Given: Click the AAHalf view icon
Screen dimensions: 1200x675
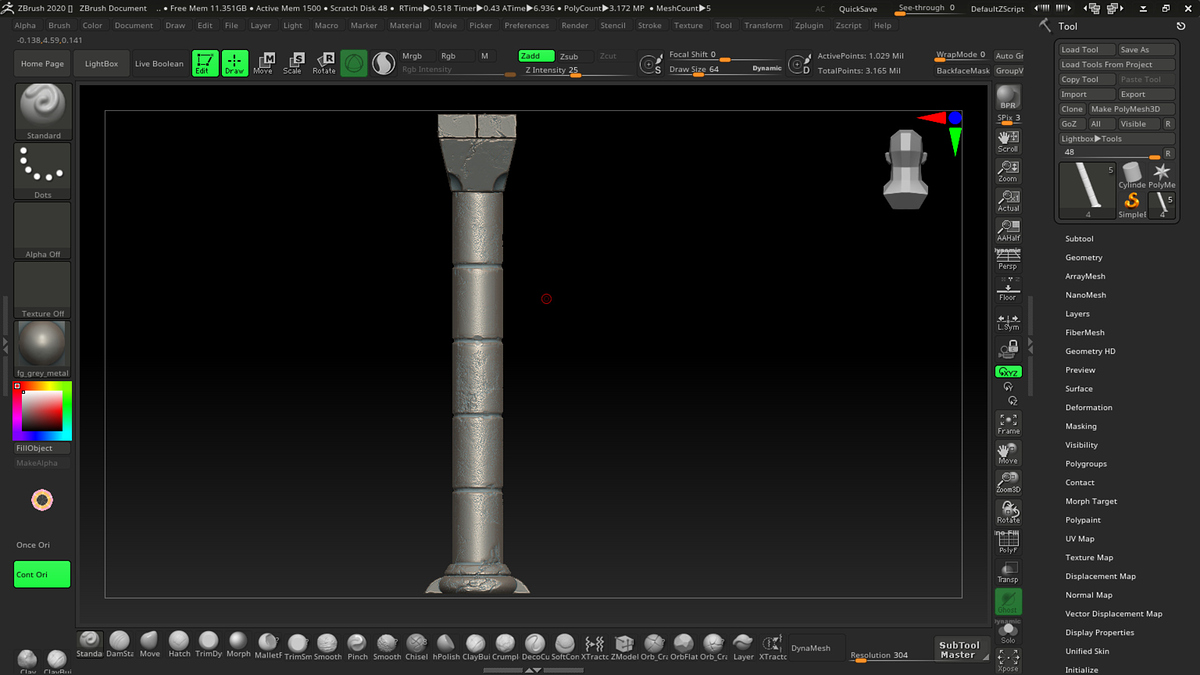Looking at the screenshot, I should click(x=1008, y=231).
